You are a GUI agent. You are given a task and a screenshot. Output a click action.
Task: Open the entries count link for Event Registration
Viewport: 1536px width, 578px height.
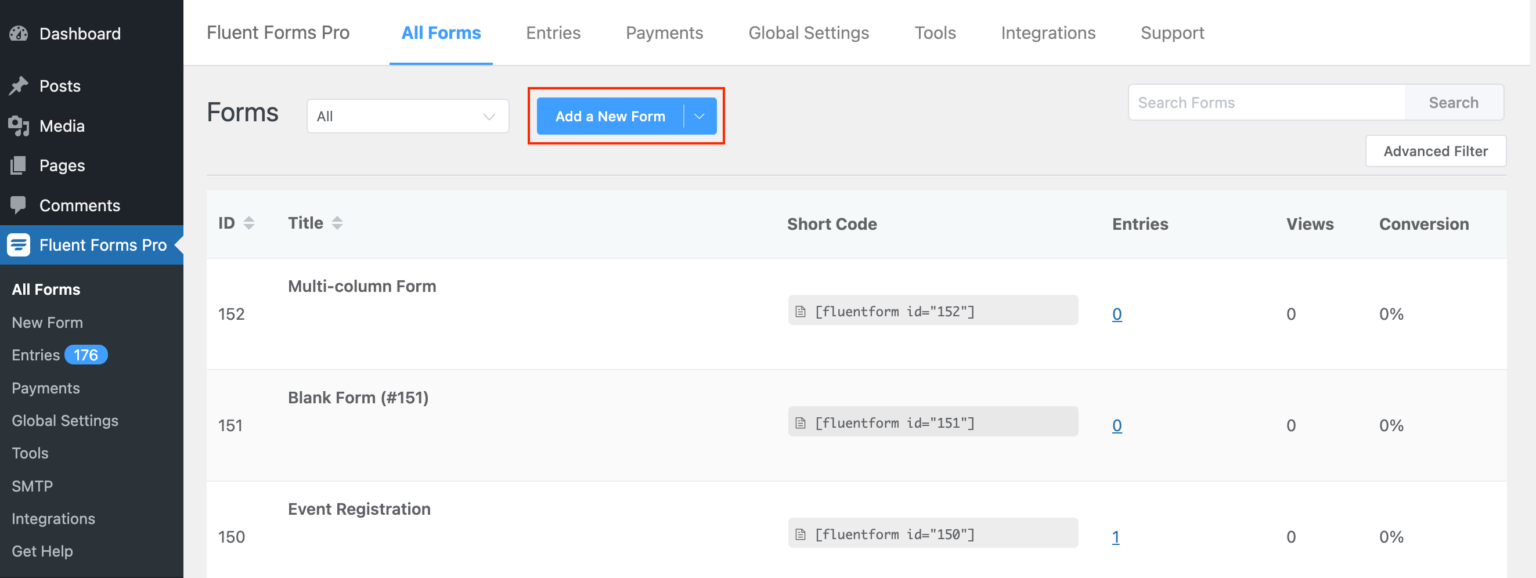1116,537
